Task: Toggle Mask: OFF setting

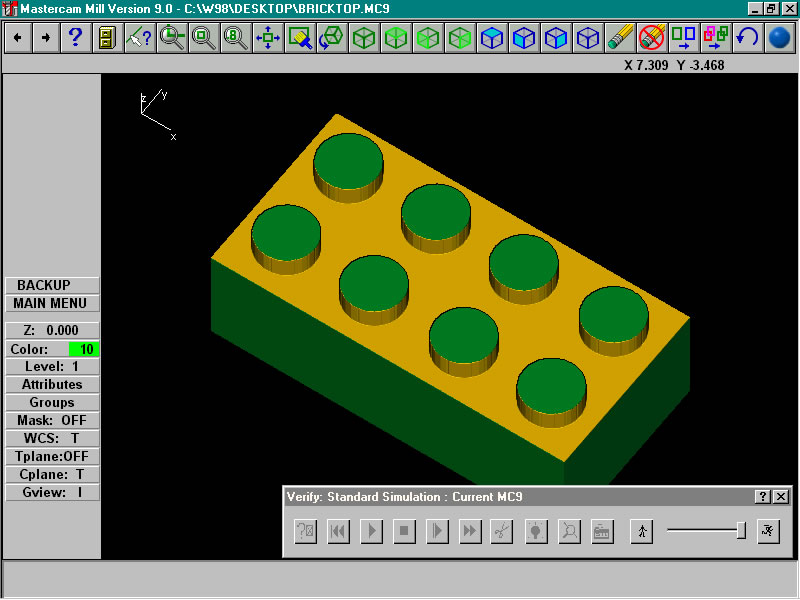Action: tap(52, 420)
